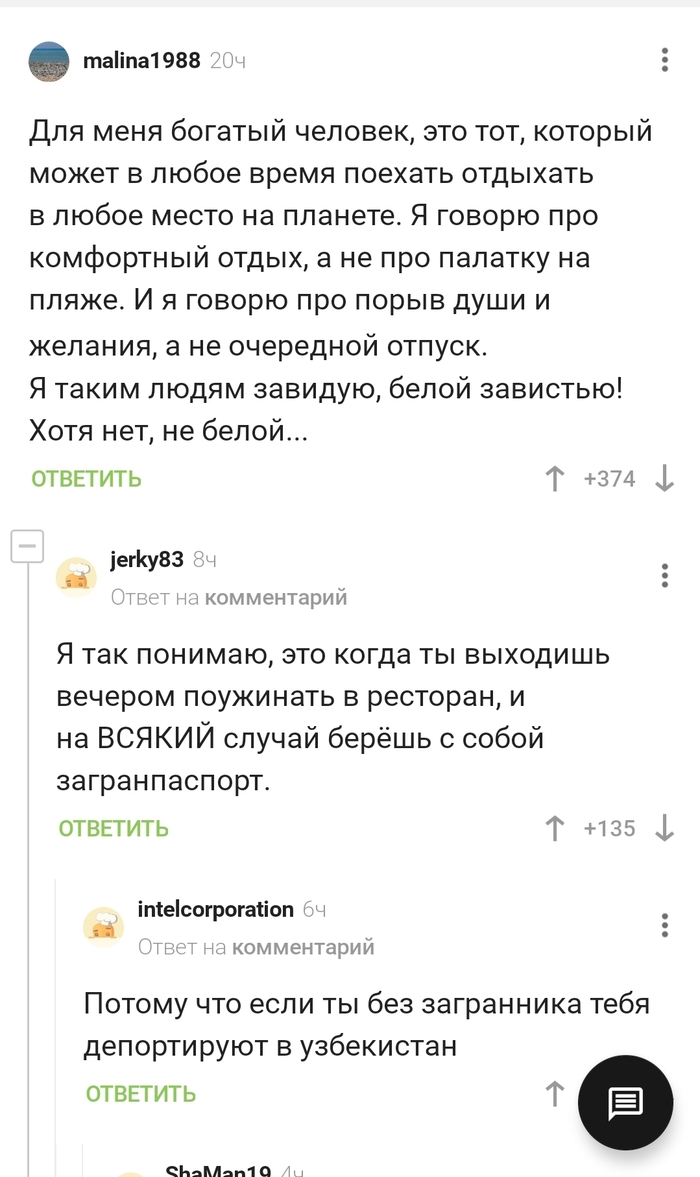Collapse jerky83's comment thread with the minus toggle

29,546
